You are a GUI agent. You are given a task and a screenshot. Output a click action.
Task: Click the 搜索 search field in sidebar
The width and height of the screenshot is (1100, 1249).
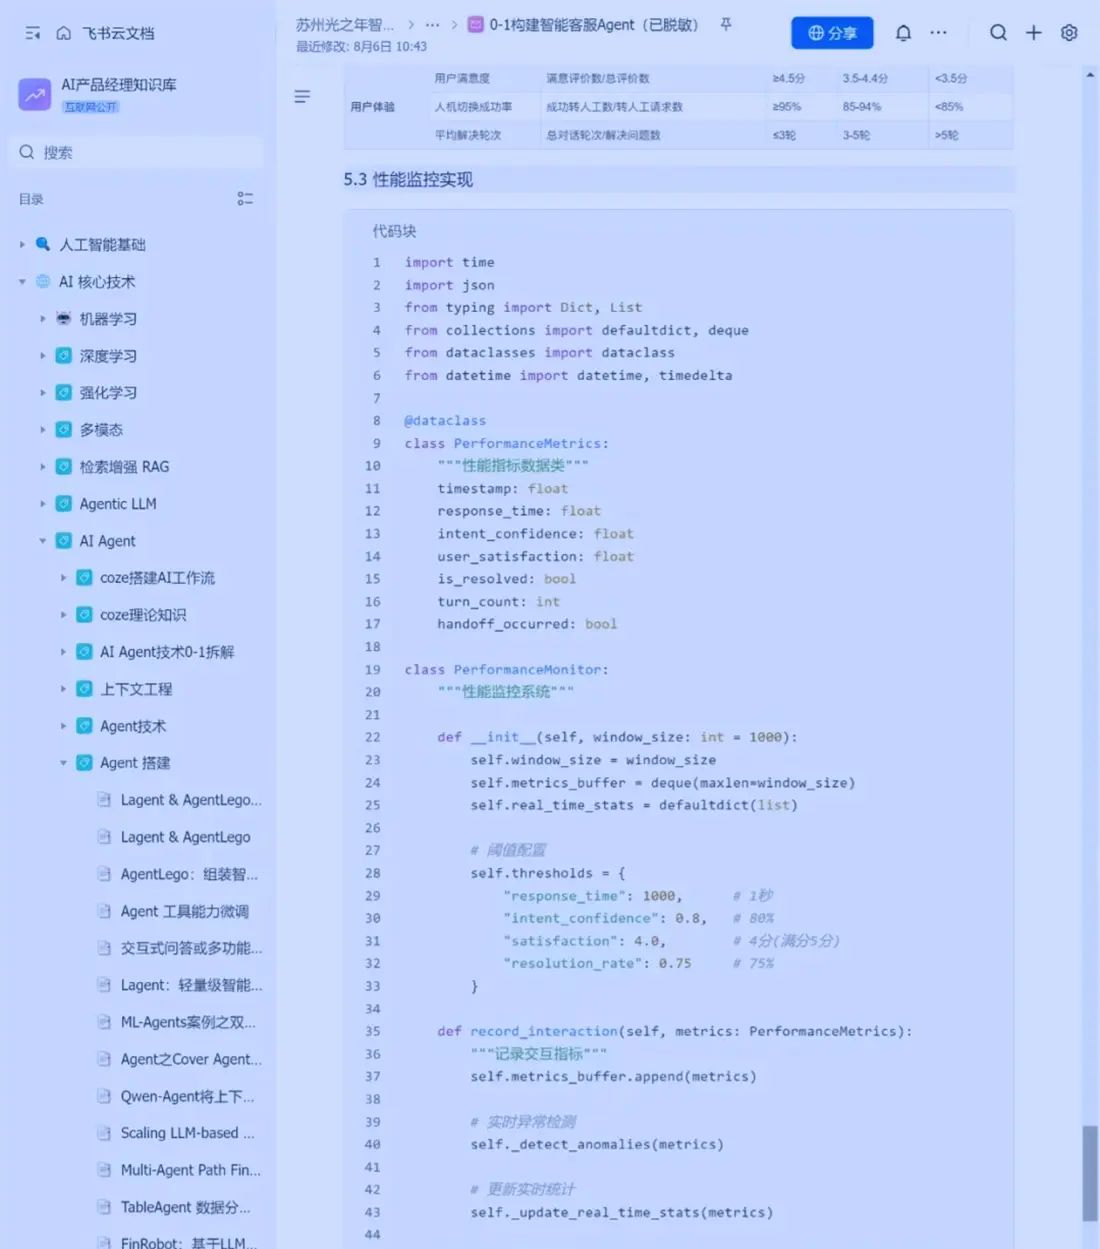point(140,152)
